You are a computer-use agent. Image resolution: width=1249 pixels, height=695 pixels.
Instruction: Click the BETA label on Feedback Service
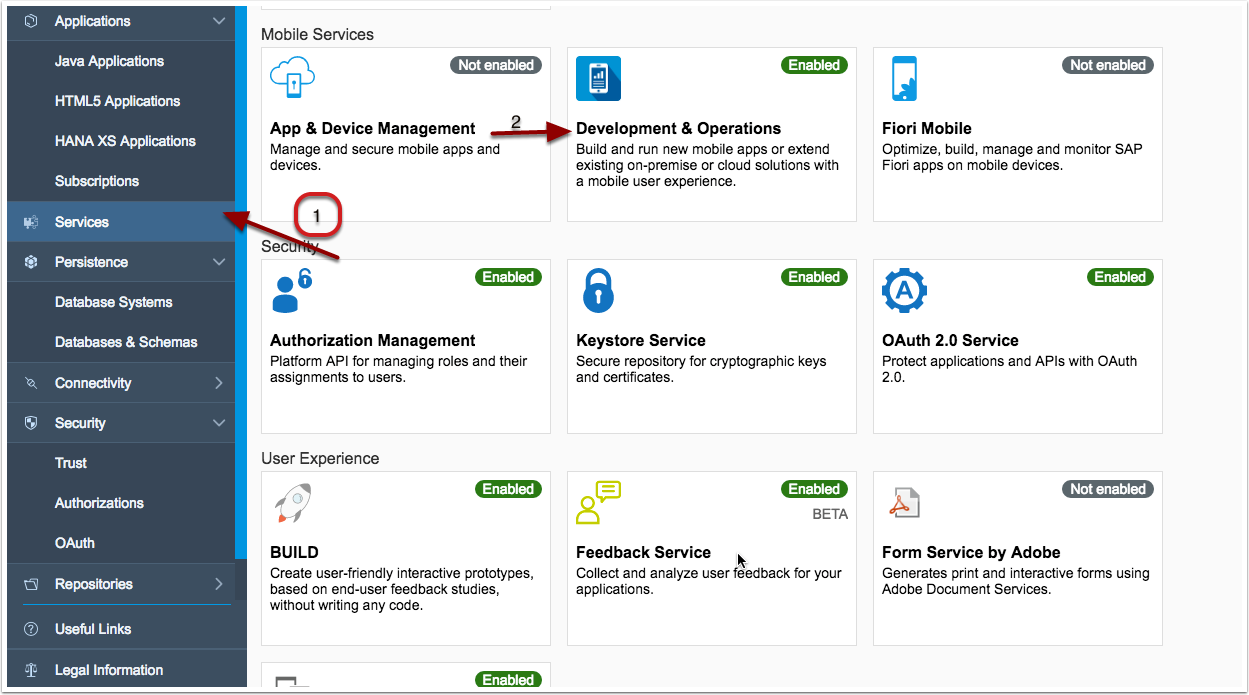[830, 514]
